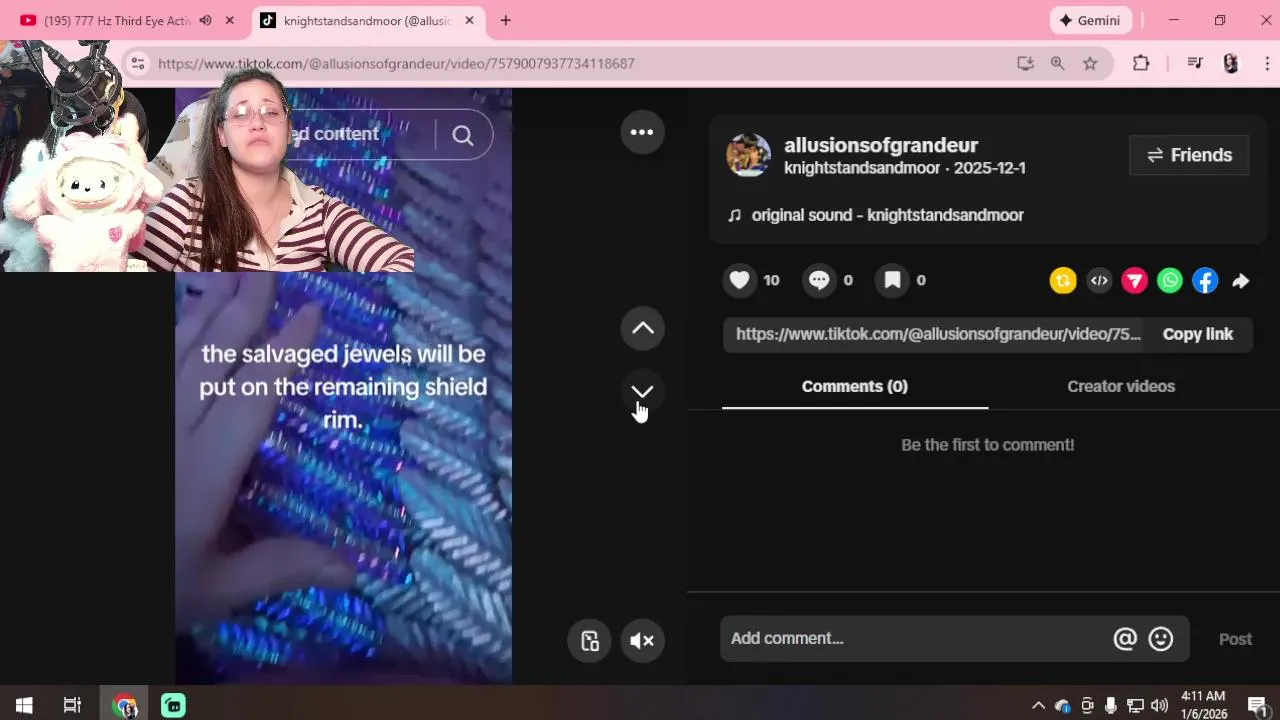
Task: Show hidden tray icons chevron
Action: pyautogui.click(x=1038, y=705)
